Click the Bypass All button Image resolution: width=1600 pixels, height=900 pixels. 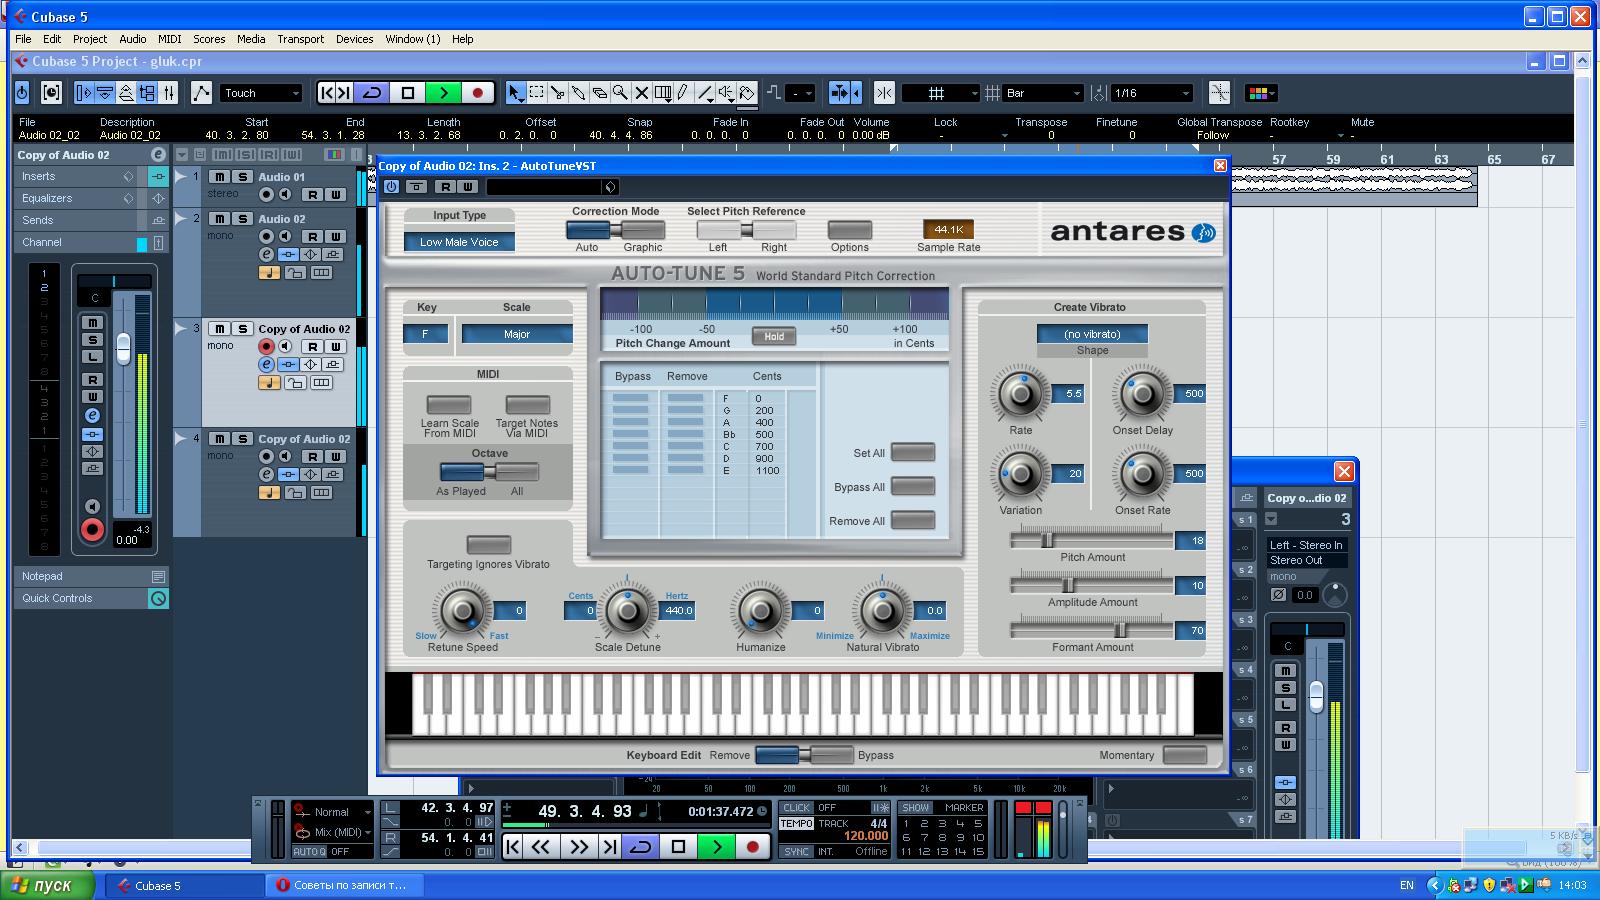pos(912,487)
